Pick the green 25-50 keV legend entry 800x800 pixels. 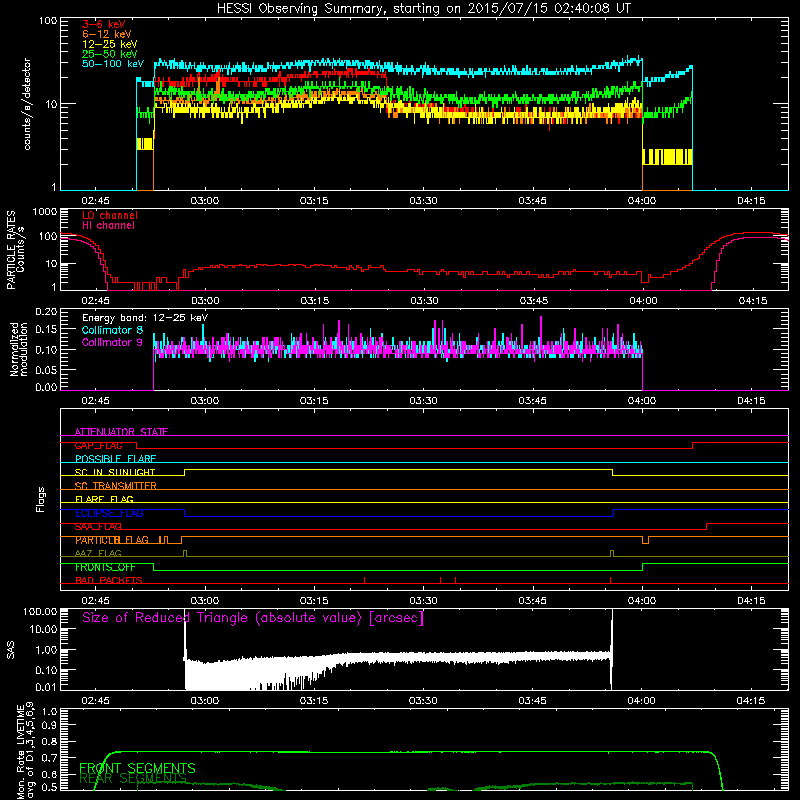point(109,54)
